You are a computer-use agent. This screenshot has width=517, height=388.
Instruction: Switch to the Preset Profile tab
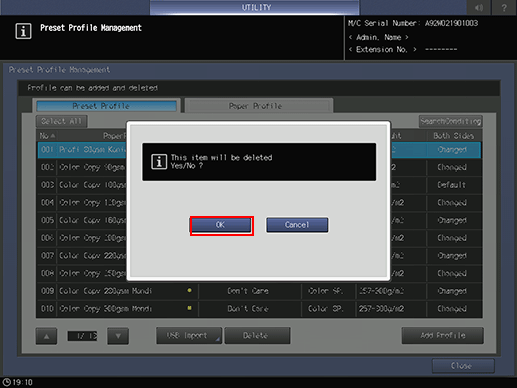(x=106, y=106)
